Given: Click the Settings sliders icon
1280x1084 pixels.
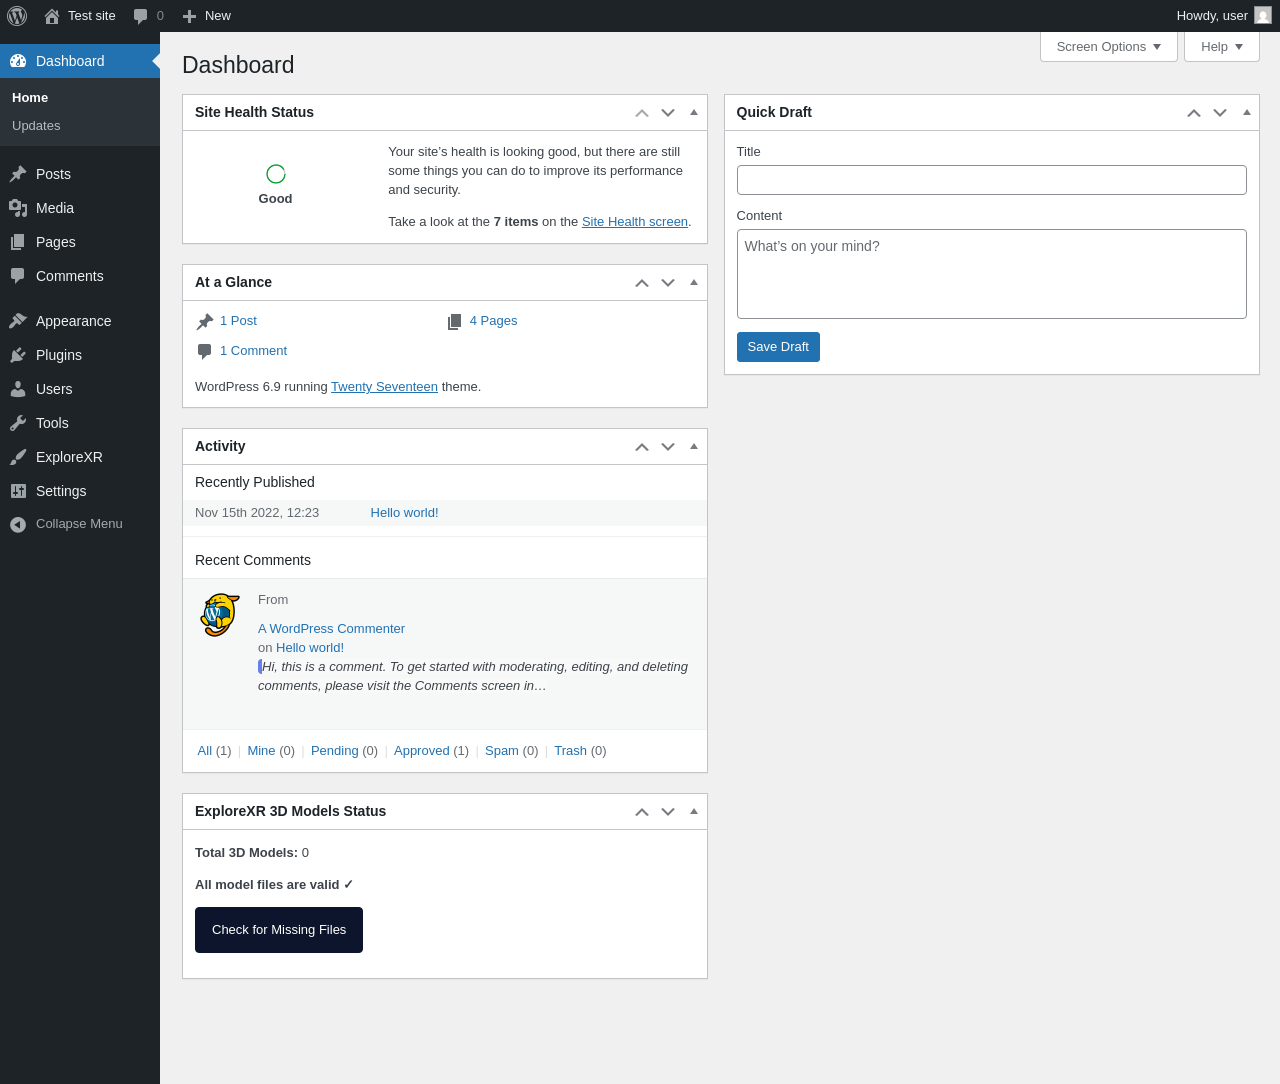Looking at the screenshot, I should 18,491.
